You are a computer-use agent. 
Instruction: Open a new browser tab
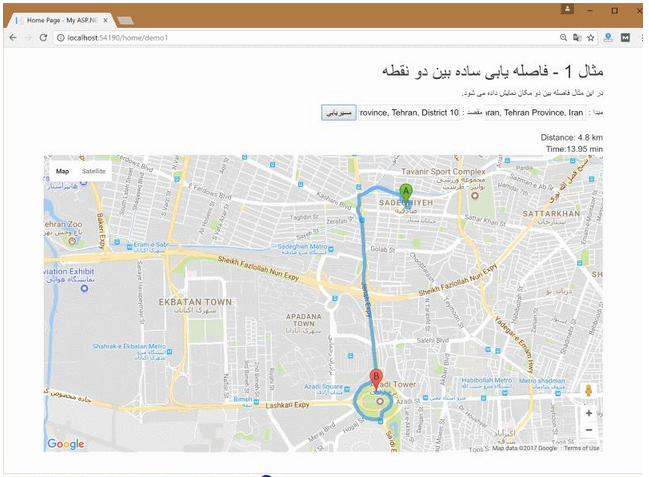tap(125, 20)
